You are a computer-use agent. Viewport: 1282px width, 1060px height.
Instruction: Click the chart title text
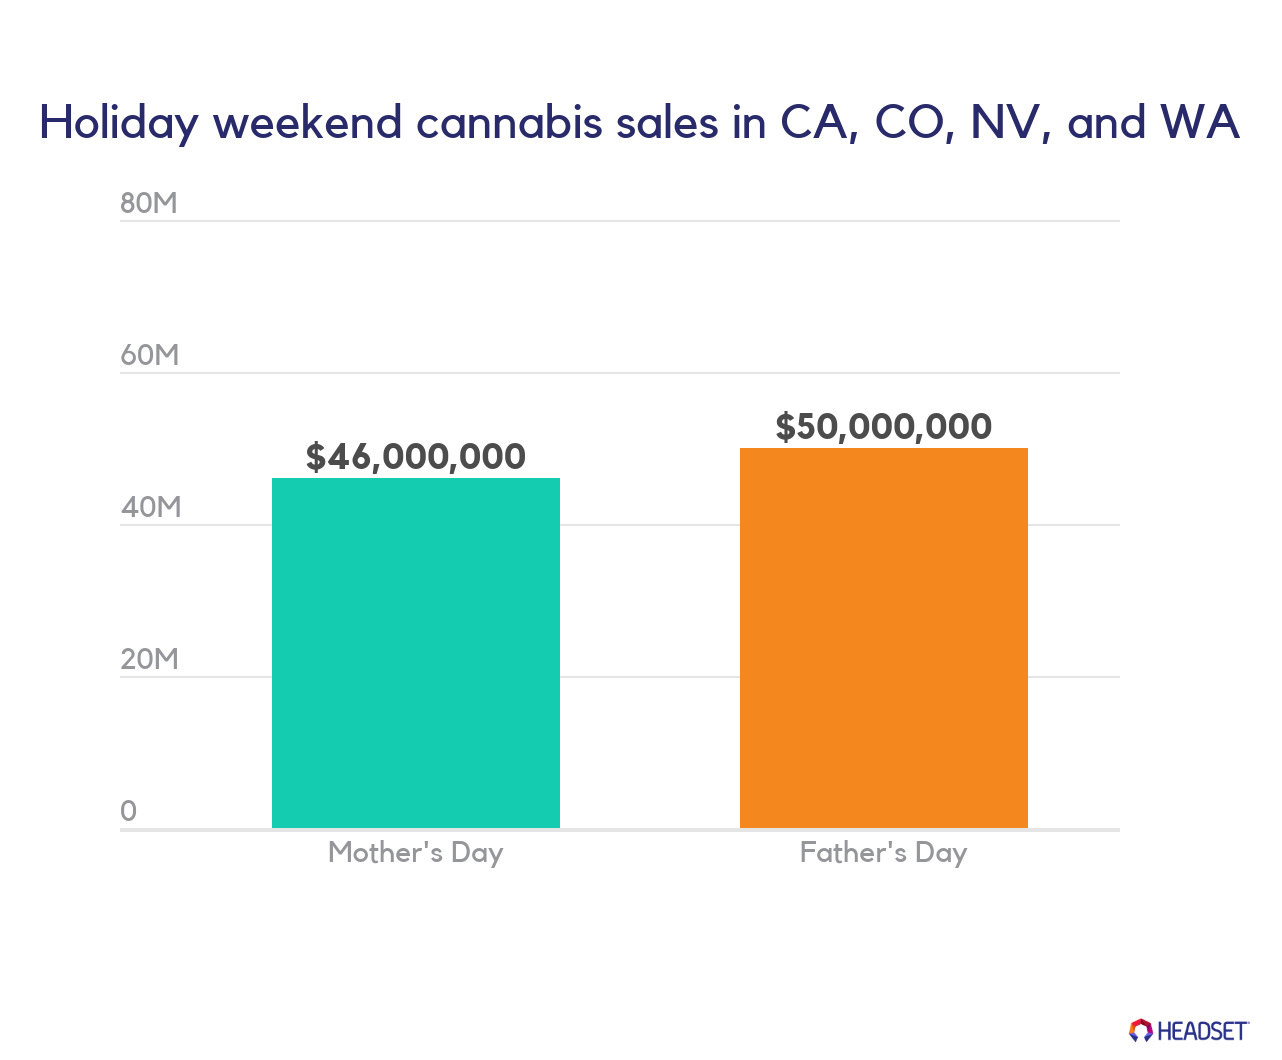640,122
